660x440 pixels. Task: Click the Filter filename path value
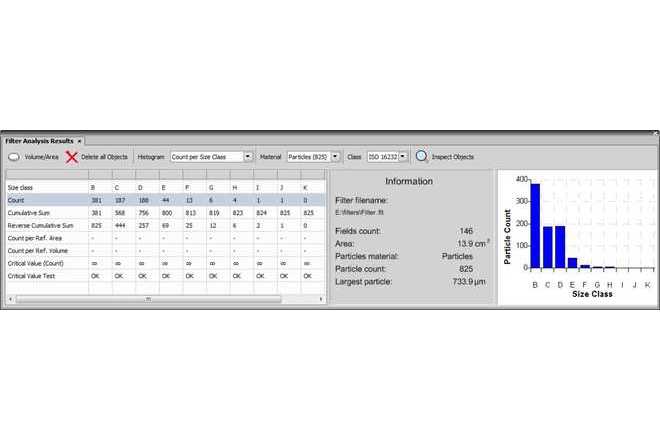pyautogui.click(x=359, y=213)
